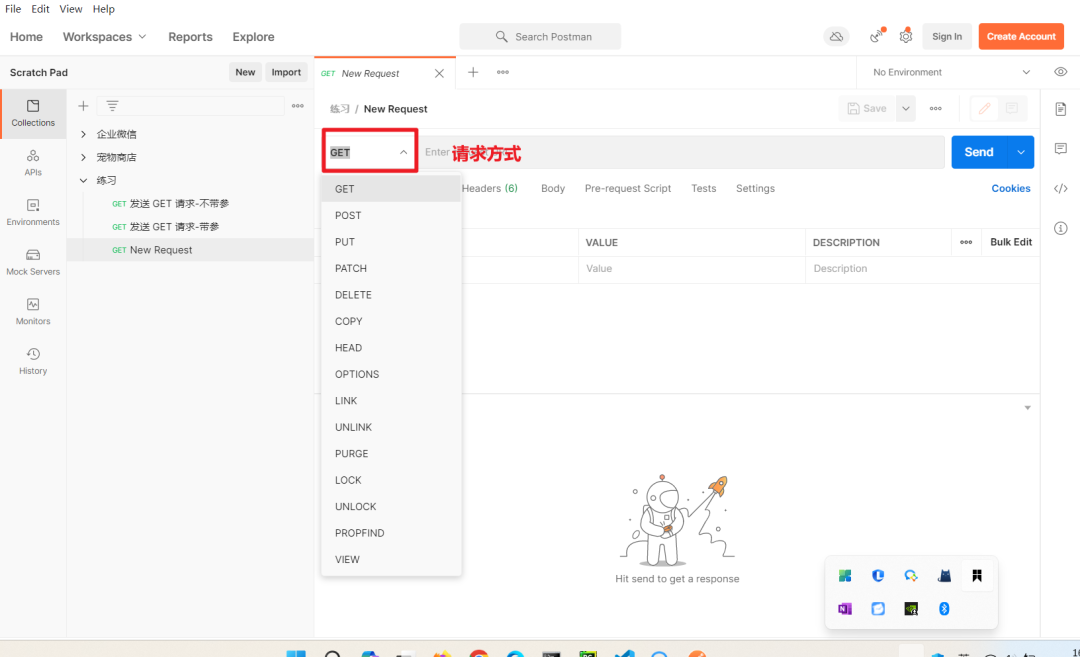Open the code snippet panel icon
The image size is (1080, 657).
point(1060,188)
